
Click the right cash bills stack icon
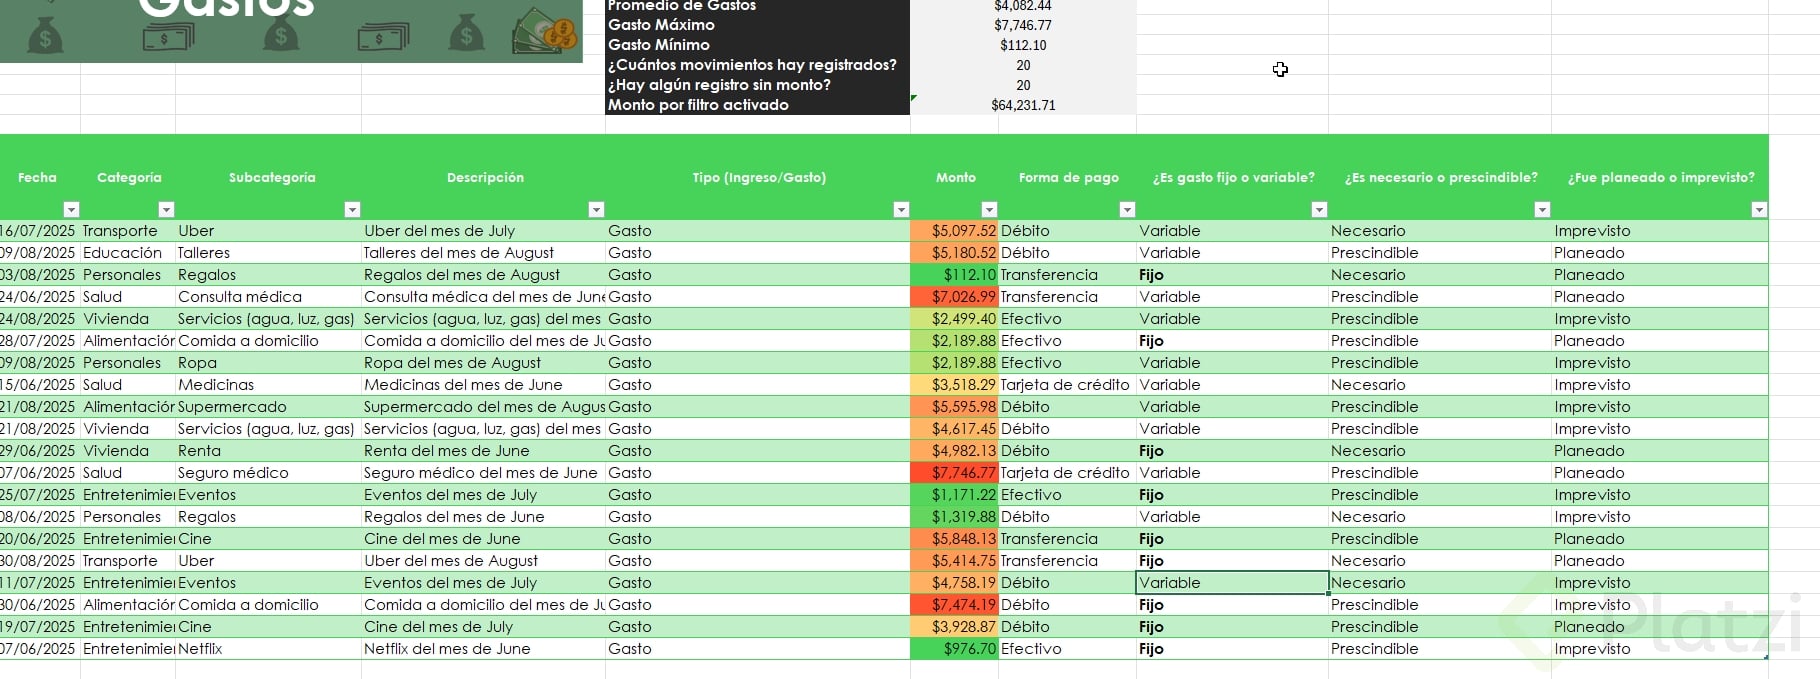click(382, 37)
